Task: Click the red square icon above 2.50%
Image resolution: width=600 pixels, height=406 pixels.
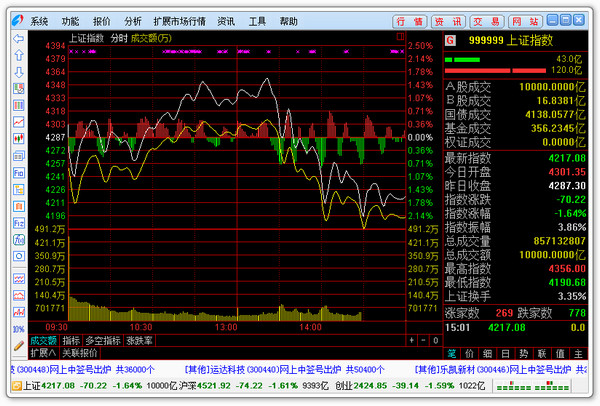Action: click(400, 37)
